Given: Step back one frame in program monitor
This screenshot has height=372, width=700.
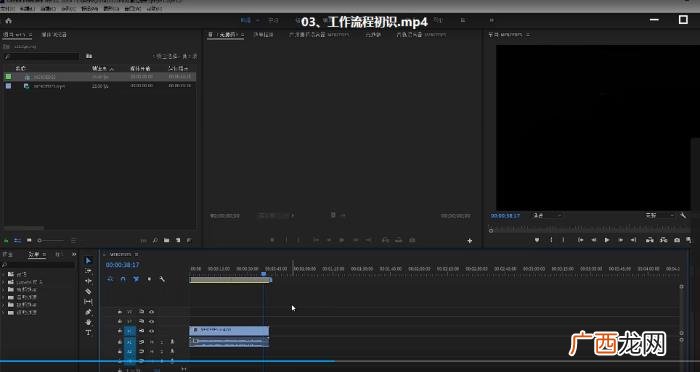Looking at the screenshot, I should pyautogui.click(x=594, y=240).
